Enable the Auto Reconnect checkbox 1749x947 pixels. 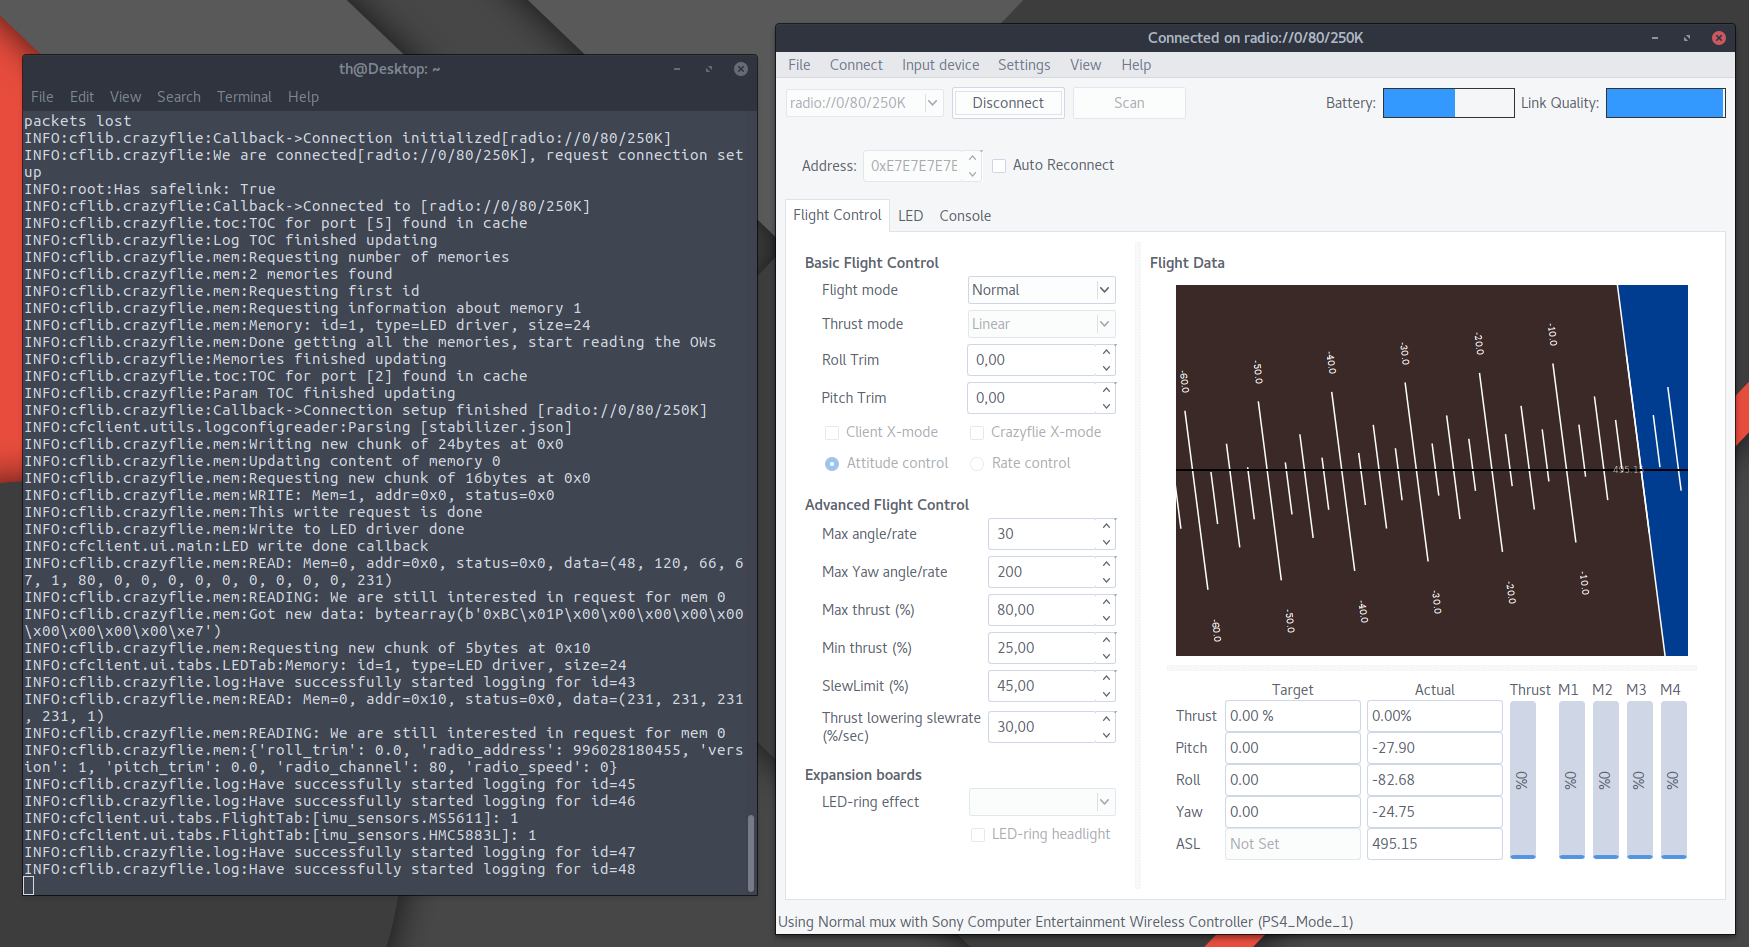click(999, 166)
